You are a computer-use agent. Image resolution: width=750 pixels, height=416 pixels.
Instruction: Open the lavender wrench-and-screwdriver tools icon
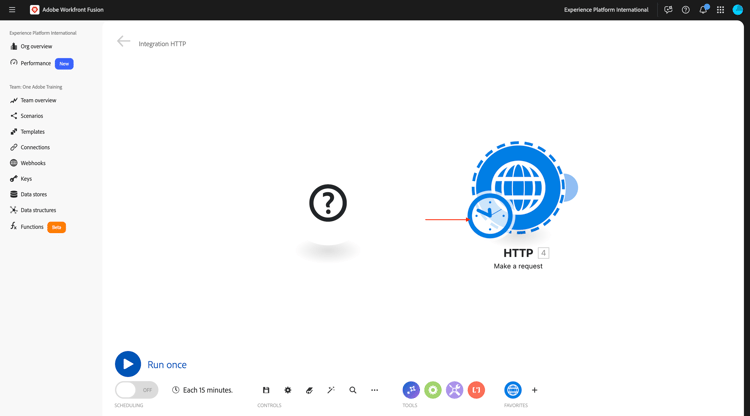pyautogui.click(x=454, y=390)
